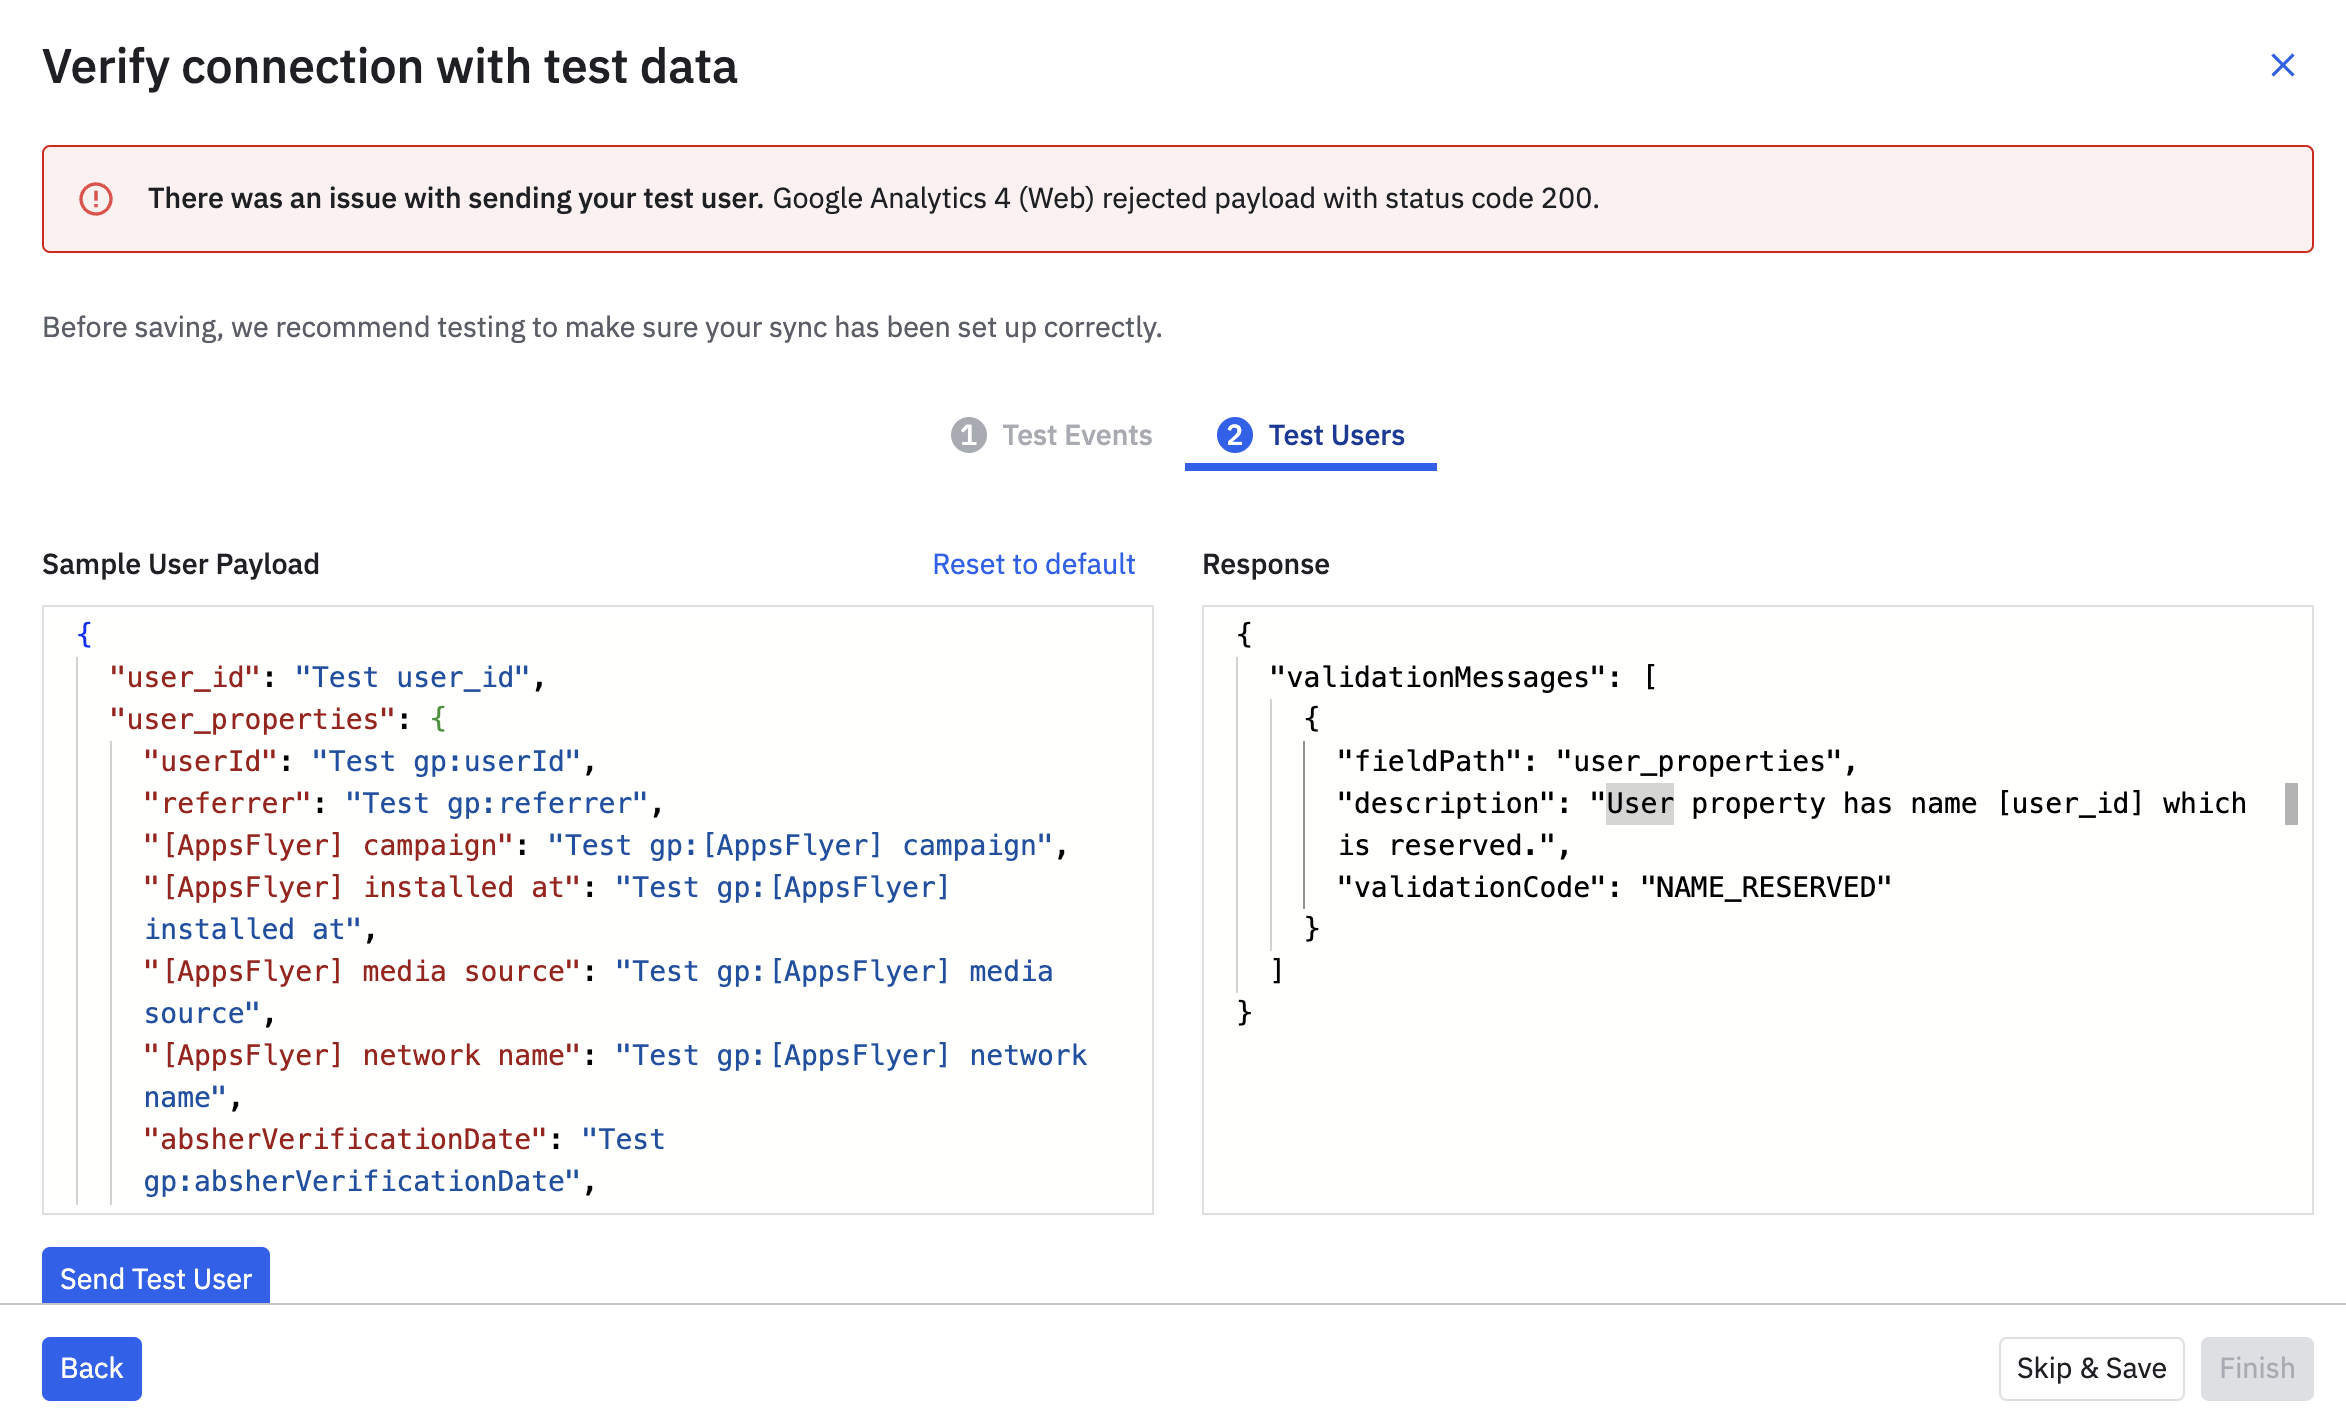
Task: Close the verify connection dialog
Action: tap(2282, 66)
